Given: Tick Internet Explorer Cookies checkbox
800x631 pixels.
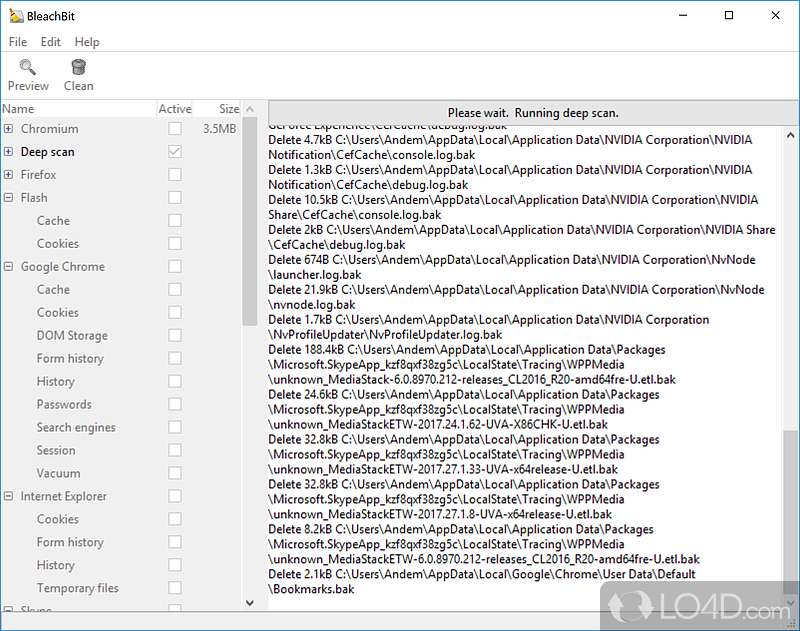Looking at the screenshot, I should (175, 519).
